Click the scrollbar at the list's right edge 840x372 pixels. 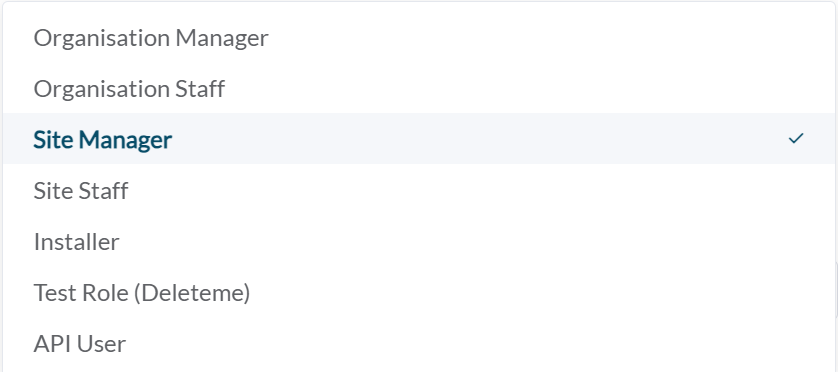pyautogui.click(x=837, y=289)
